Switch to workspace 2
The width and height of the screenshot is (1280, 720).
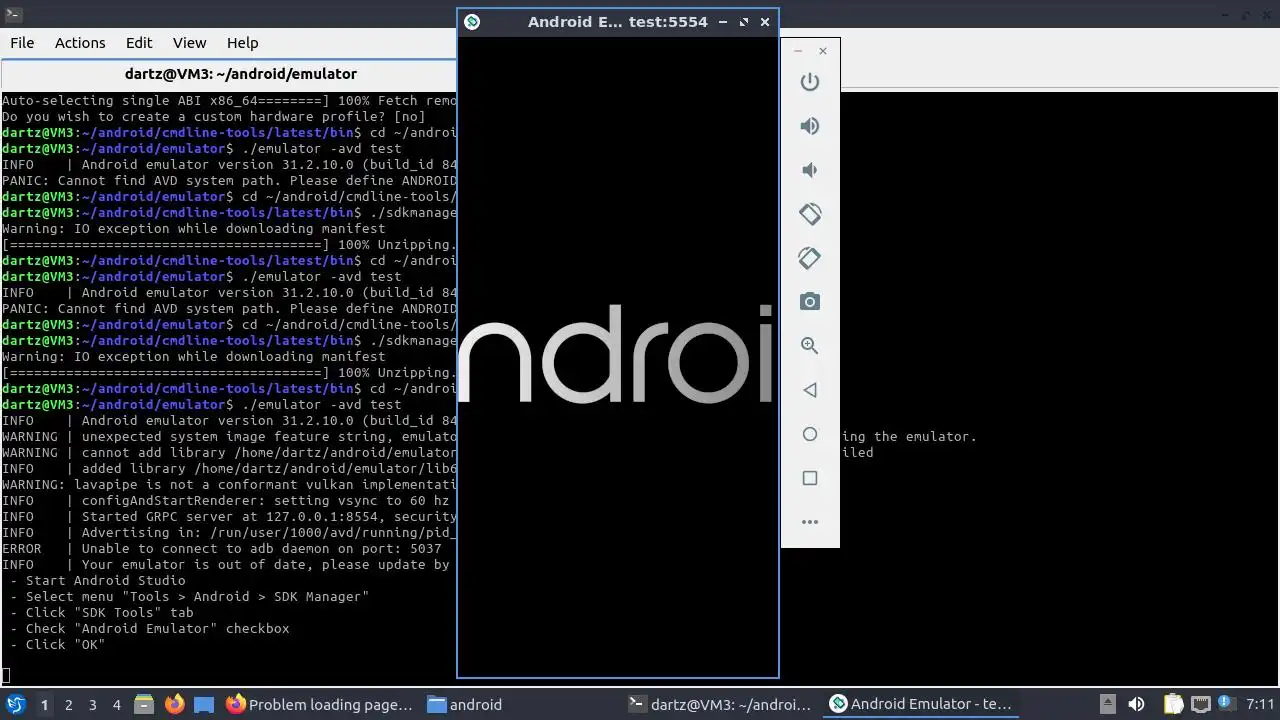click(x=68, y=704)
